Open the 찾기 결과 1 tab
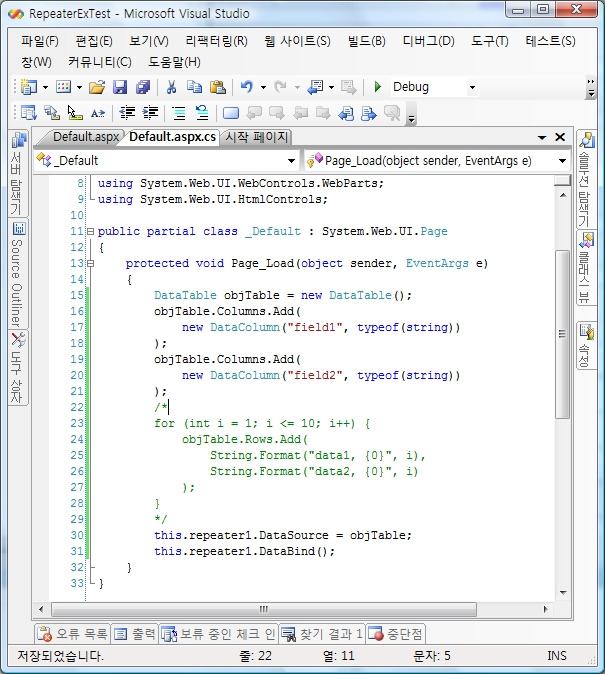This screenshot has height=674, width=605. click(322, 634)
